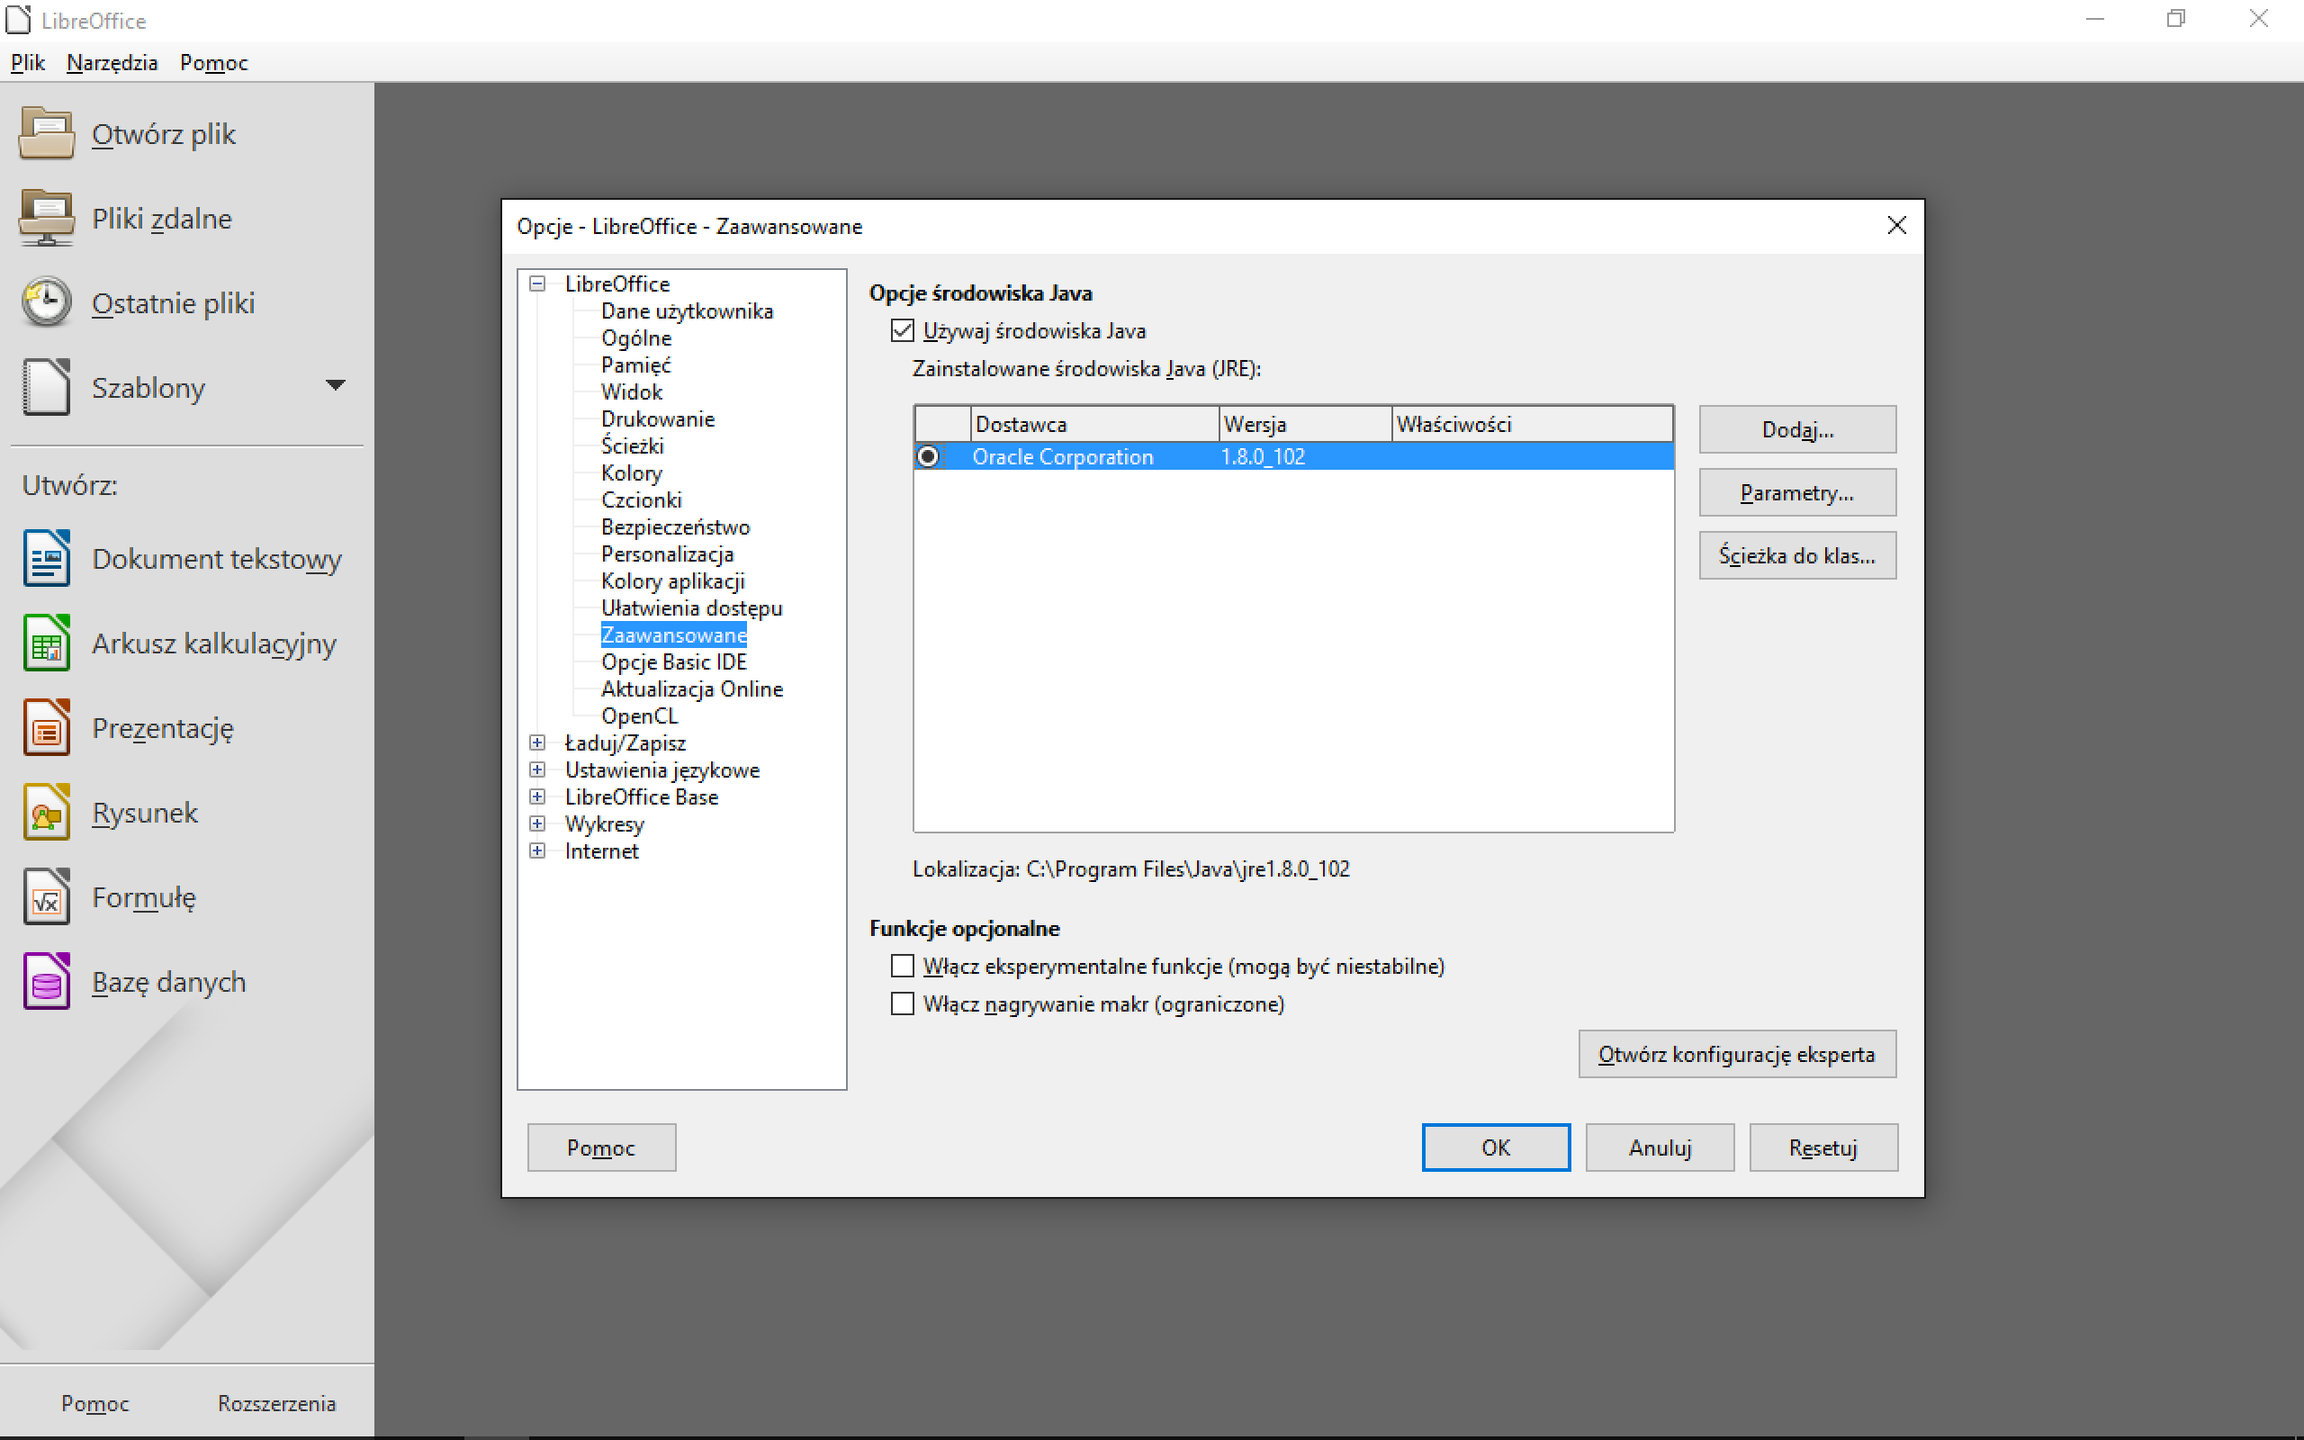Viewport: 2304px width, 1440px height.
Task: Select 'Bezpieczeństwo' in options tree
Action: pos(675,527)
